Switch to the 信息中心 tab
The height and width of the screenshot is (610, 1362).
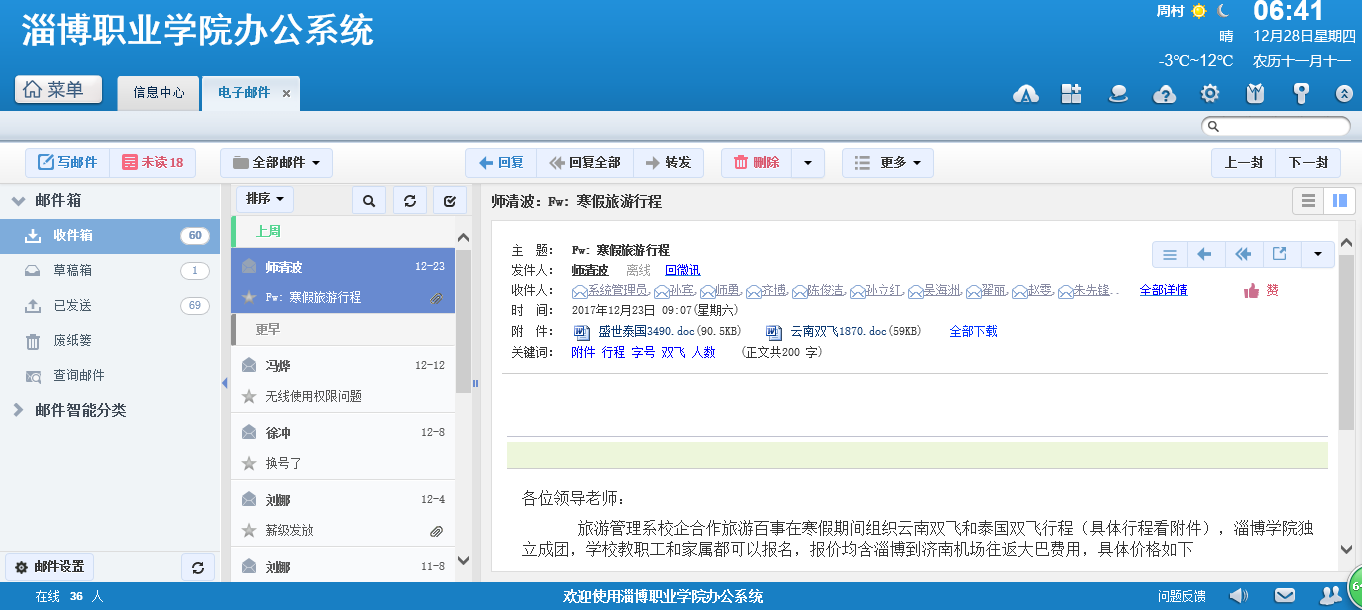pos(159,93)
